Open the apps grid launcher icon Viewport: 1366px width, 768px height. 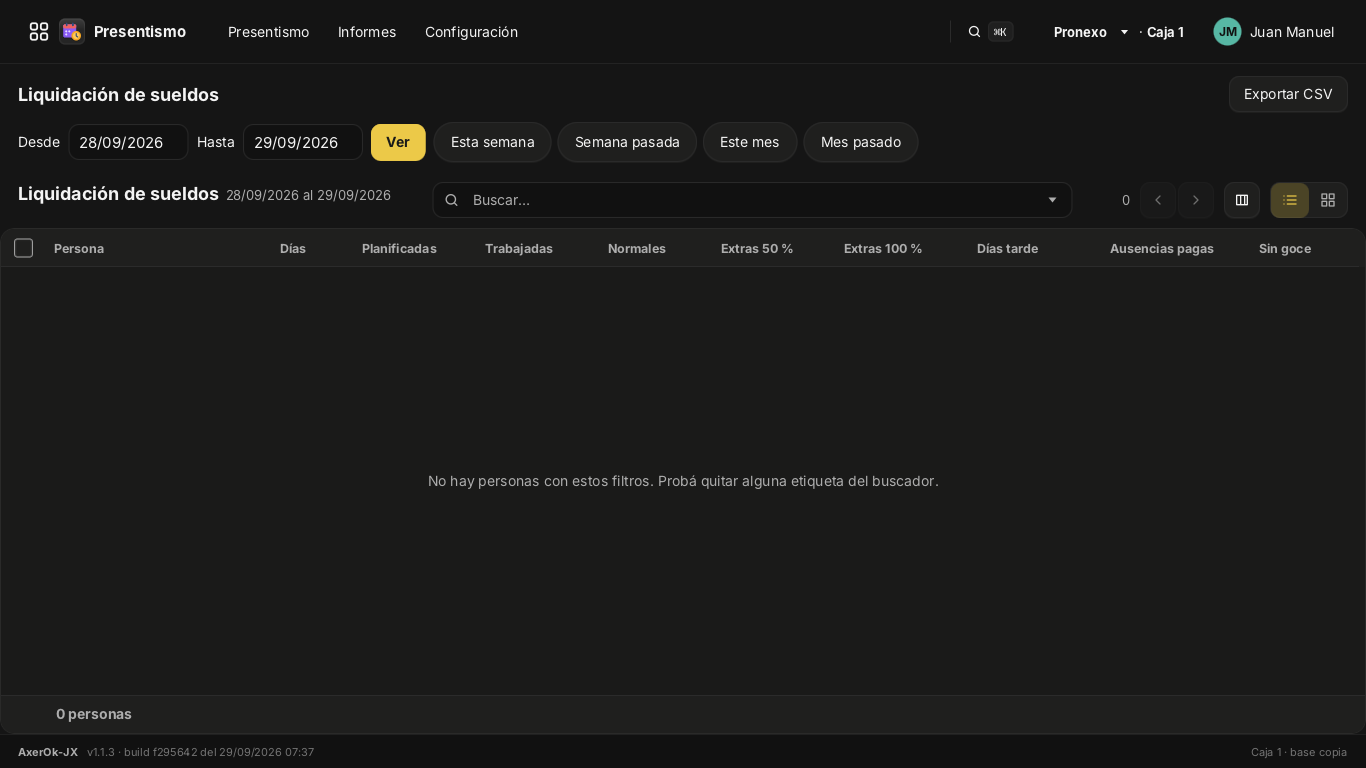(39, 32)
